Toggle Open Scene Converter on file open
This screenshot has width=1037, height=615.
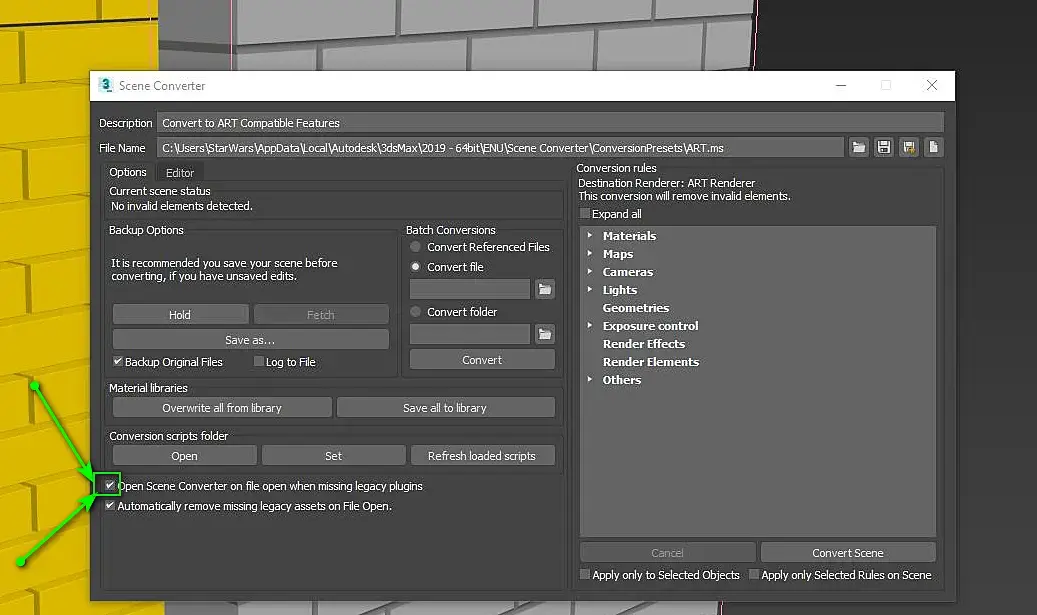[110, 485]
